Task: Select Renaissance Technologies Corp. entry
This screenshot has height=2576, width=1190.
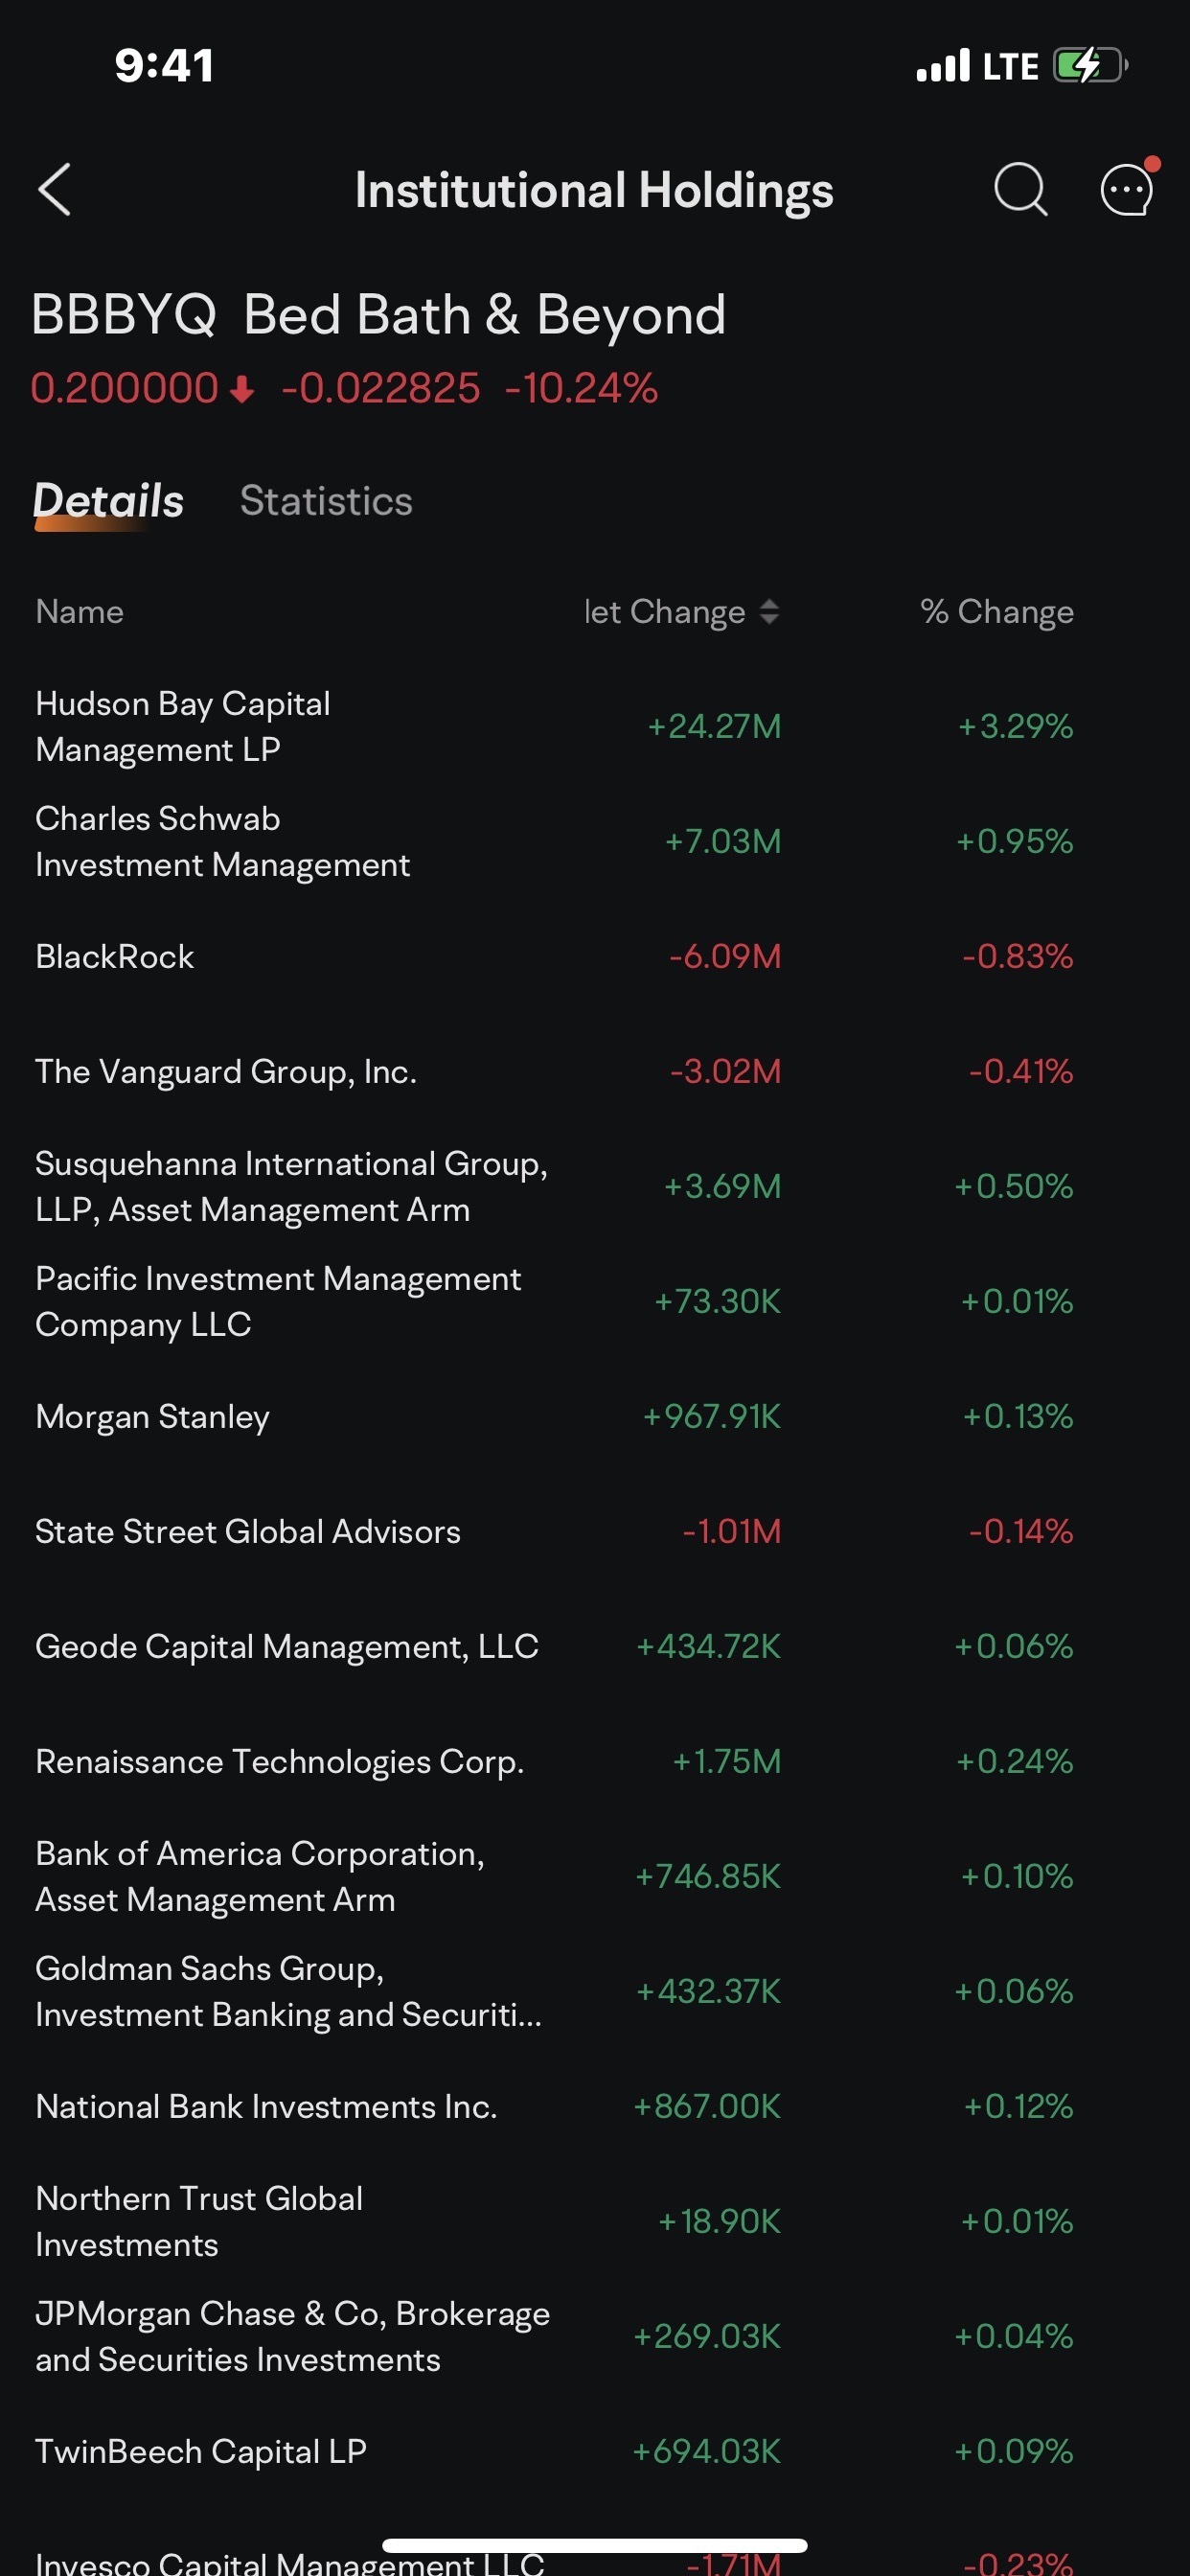Action: point(400,1761)
